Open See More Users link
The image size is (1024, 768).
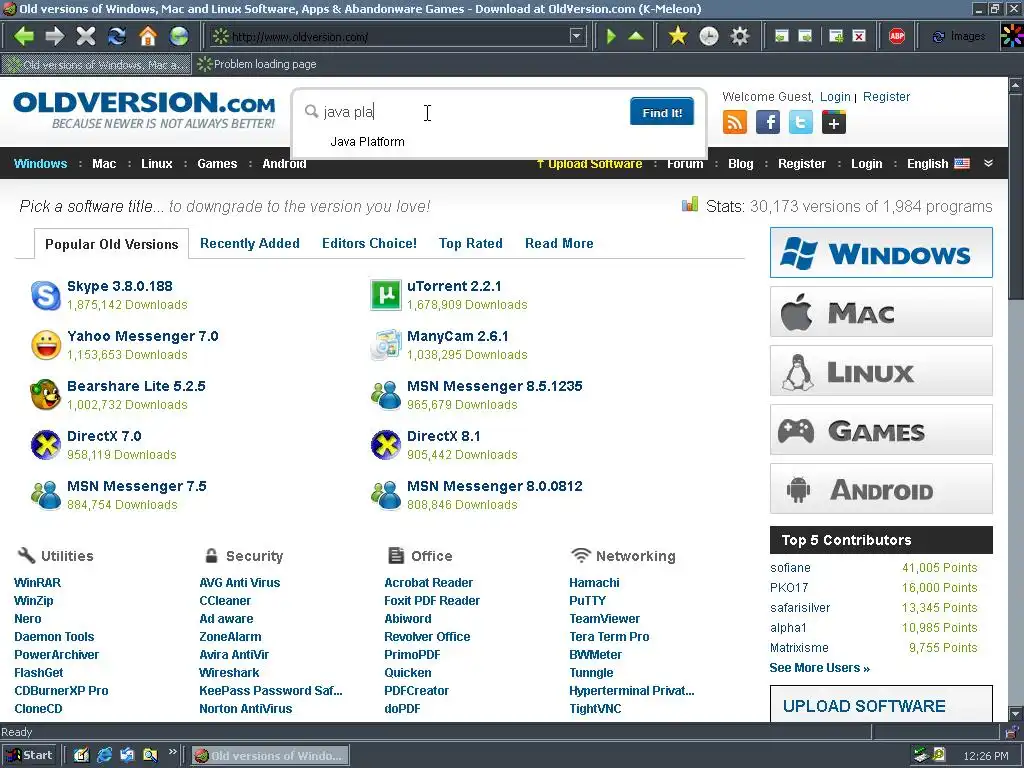click(x=819, y=668)
